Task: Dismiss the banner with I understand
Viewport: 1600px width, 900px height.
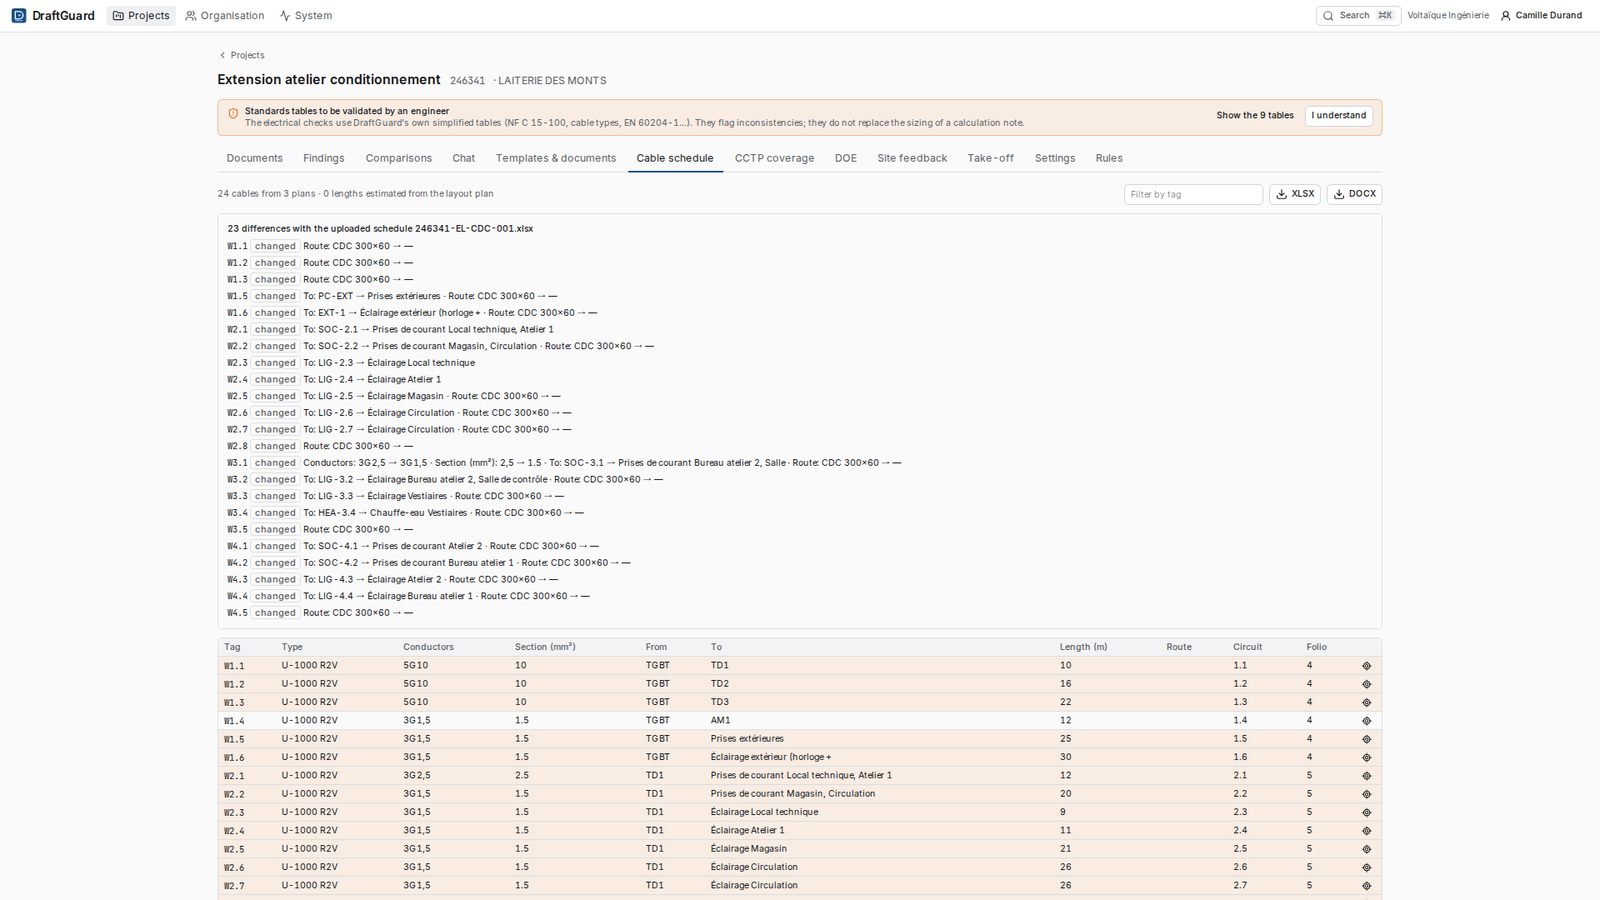Action: click(1339, 116)
